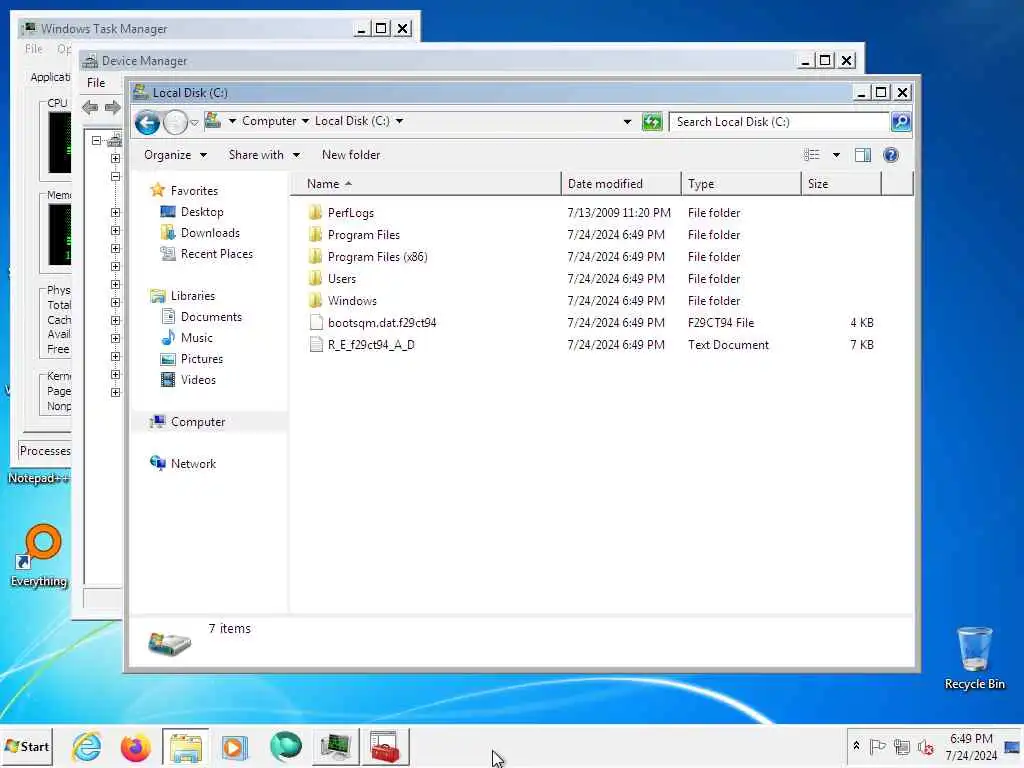
Task: Select the Program Files folder
Action: [x=363, y=235]
